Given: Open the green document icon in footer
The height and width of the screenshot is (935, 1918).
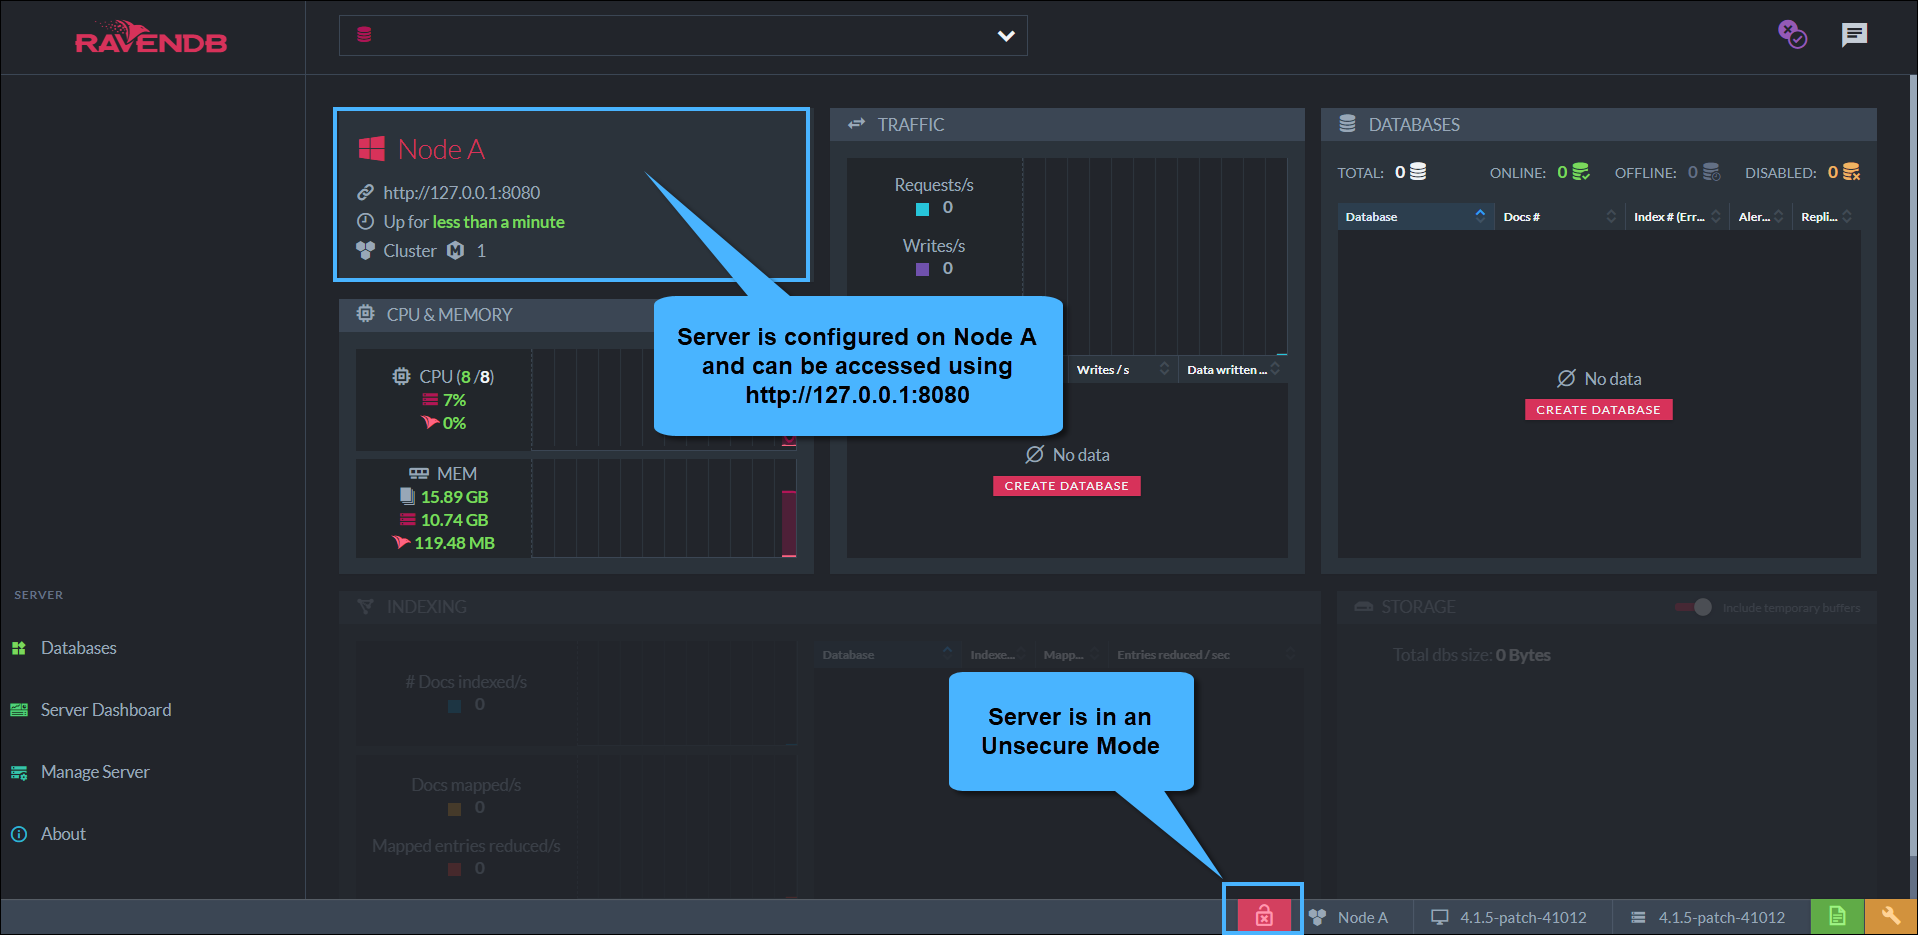Looking at the screenshot, I should (x=1837, y=916).
